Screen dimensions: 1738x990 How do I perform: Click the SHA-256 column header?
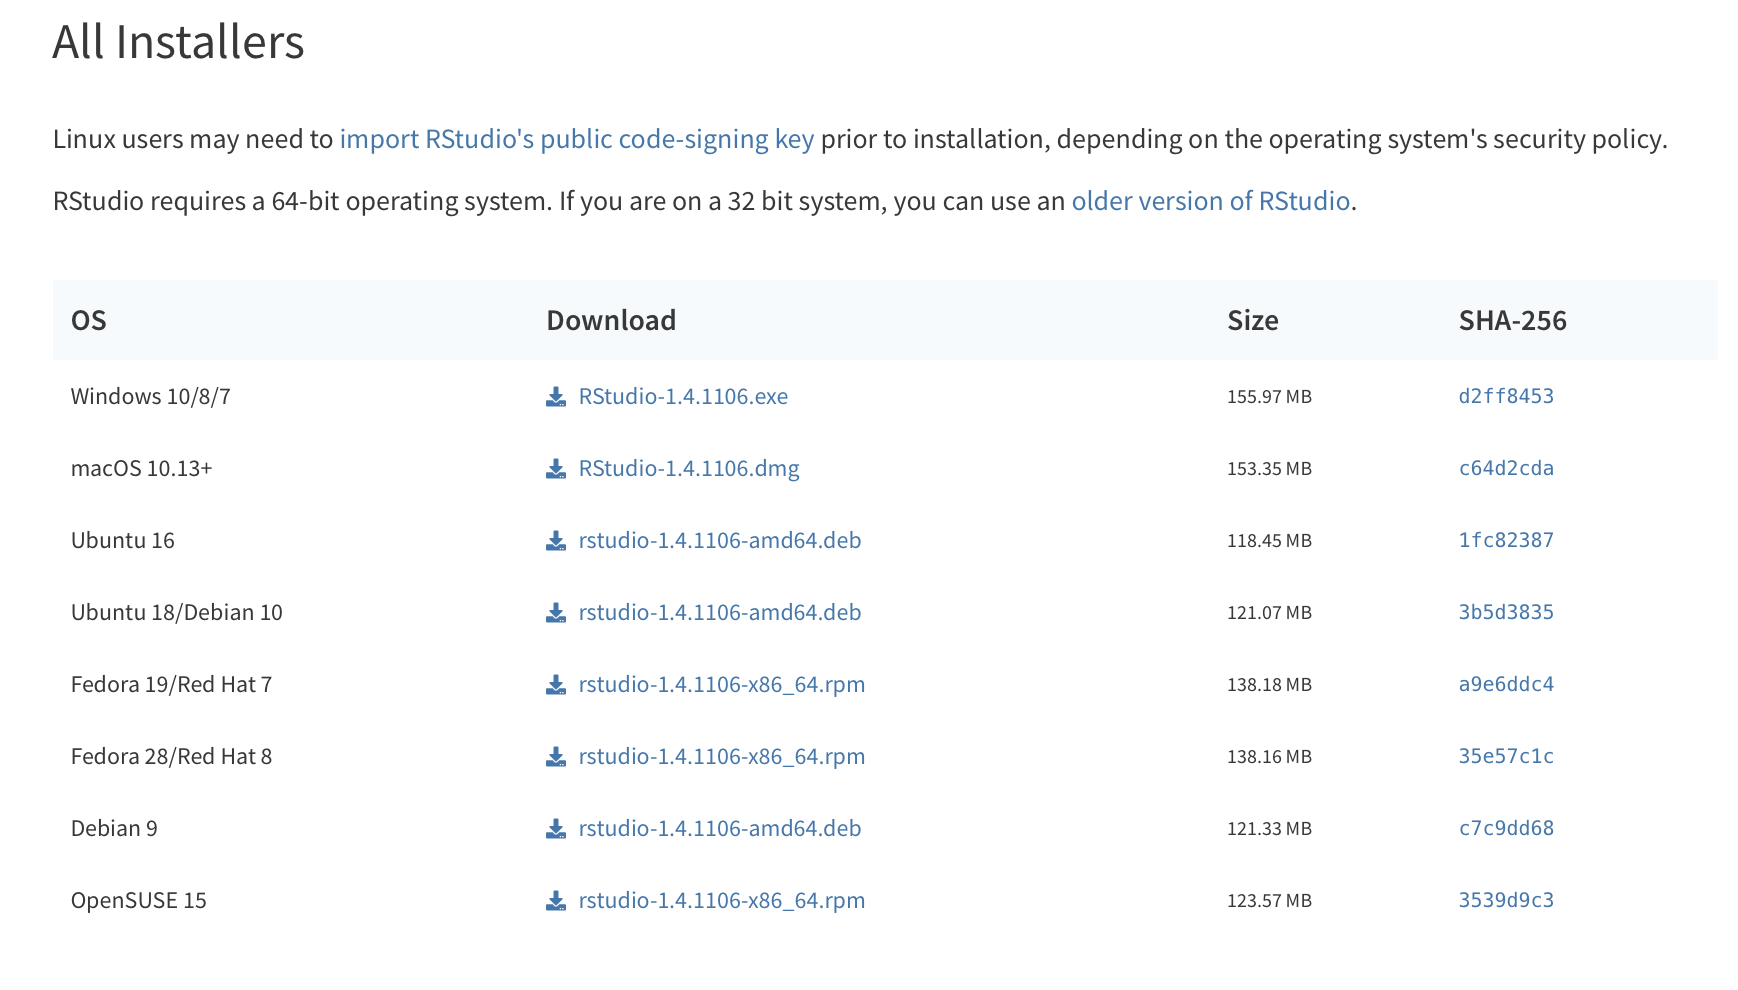pyautogui.click(x=1513, y=320)
